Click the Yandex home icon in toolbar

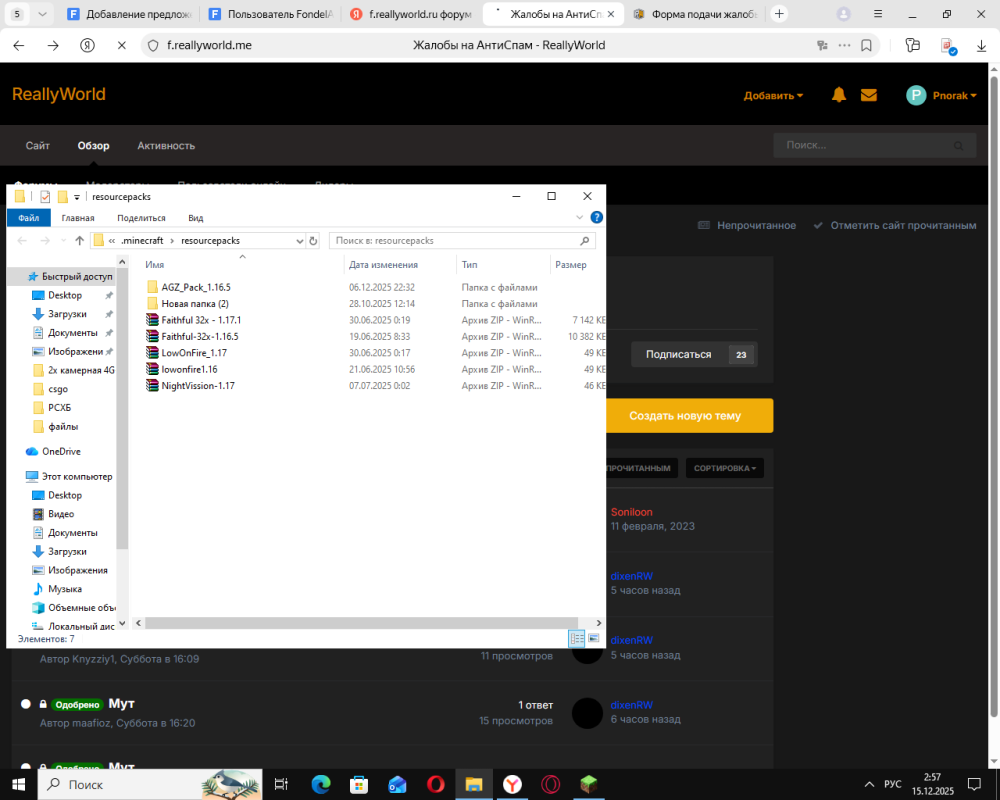(87, 45)
